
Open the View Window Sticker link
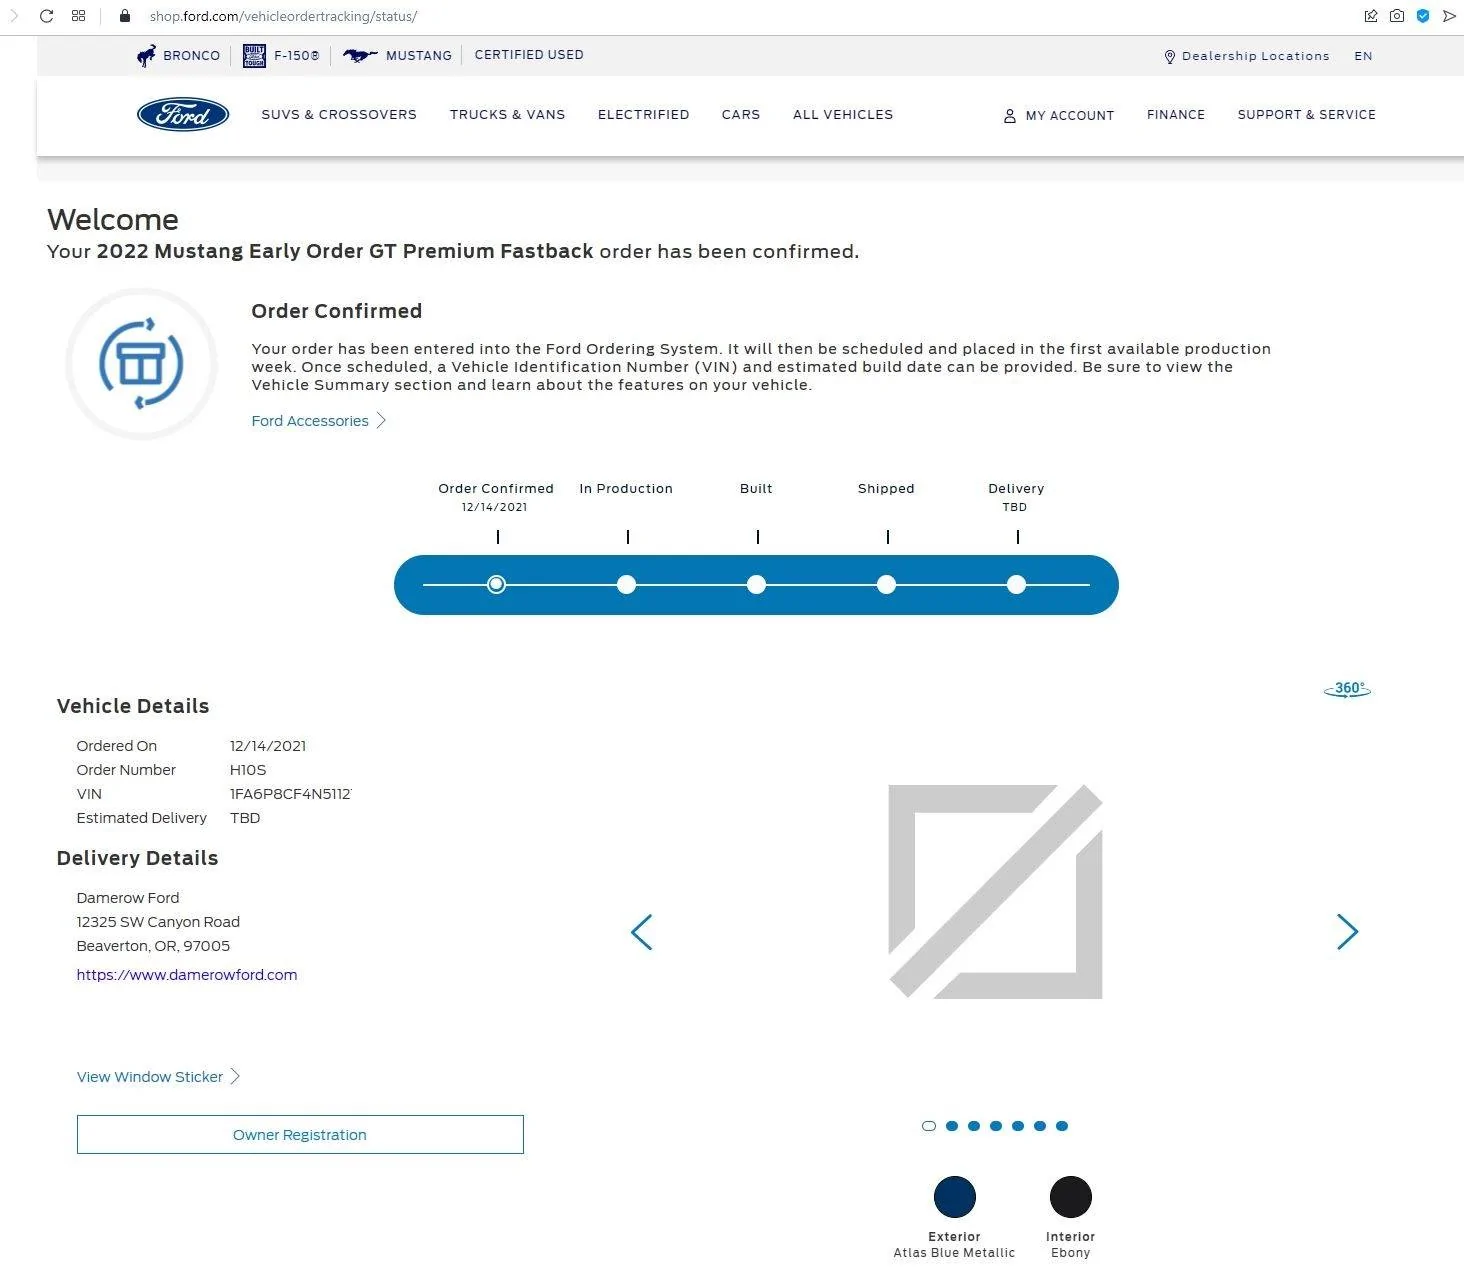pos(150,1077)
